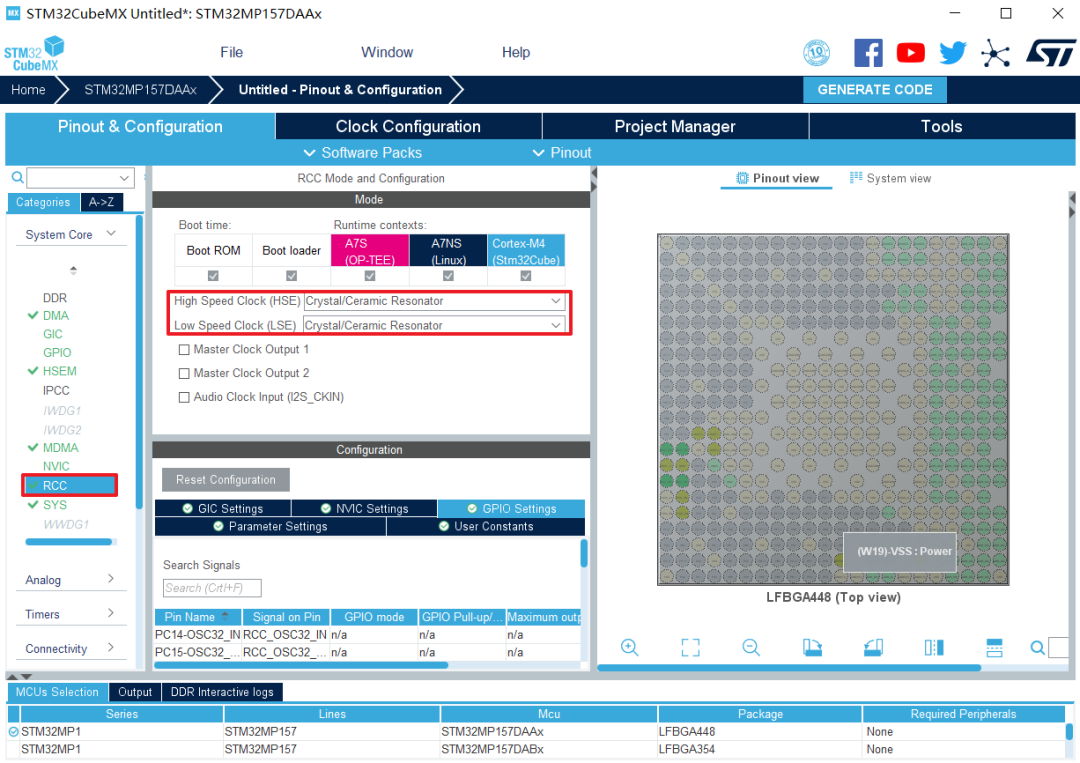This screenshot has height=763, width=1080.
Task: Click the fit-to-screen icon under pinout view
Action: (x=690, y=647)
